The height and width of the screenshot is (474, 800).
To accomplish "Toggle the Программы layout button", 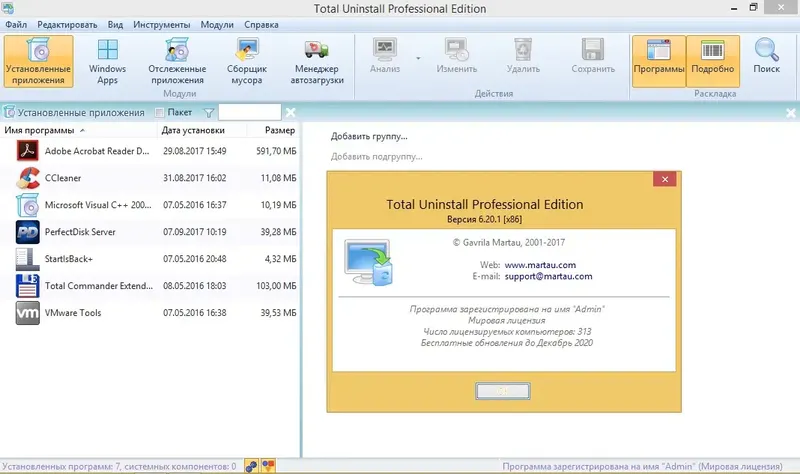I will 659,61.
